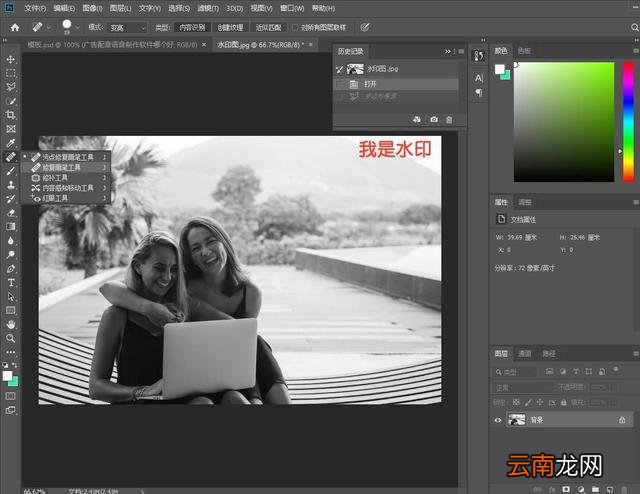
Task: Change screen mode icon in toolbar
Action: [11, 410]
